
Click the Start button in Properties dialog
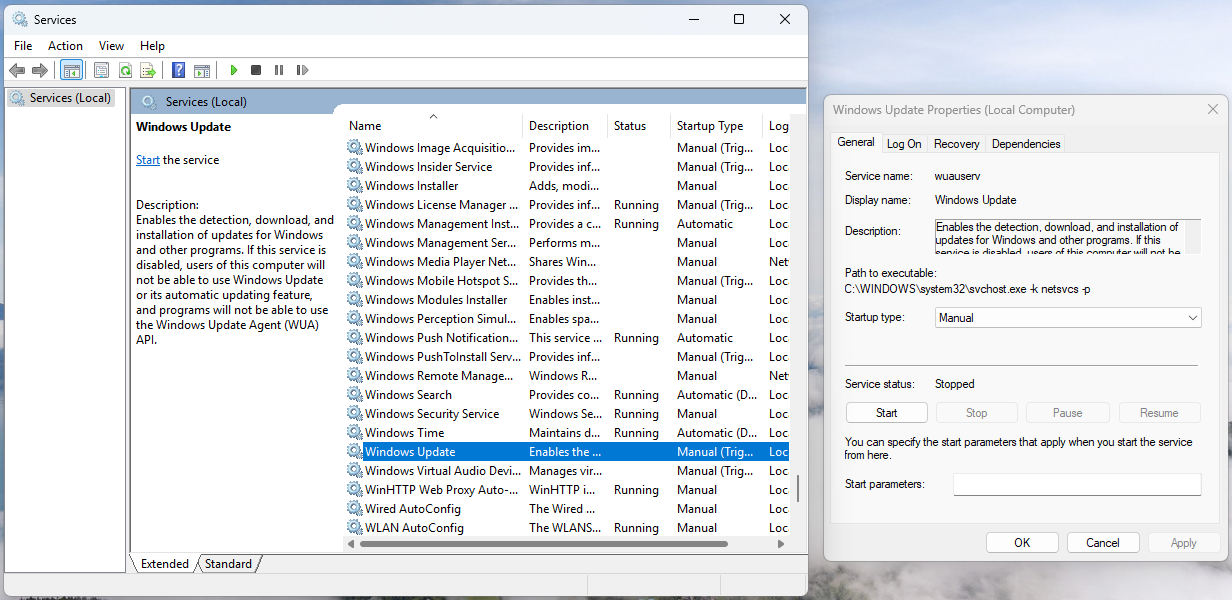pyautogui.click(x=886, y=413)
